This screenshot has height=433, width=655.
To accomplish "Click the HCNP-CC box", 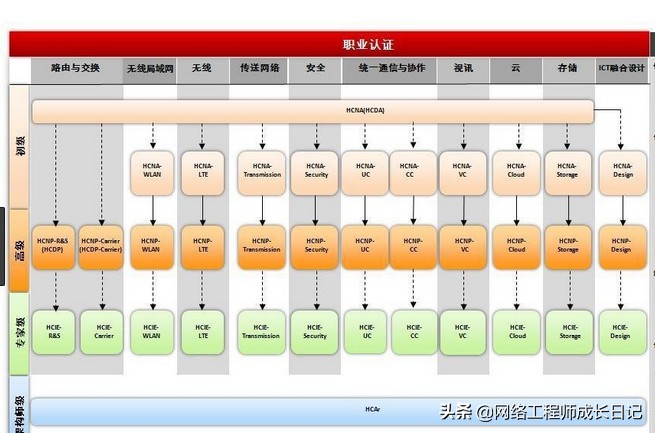I will pos(413,247).
